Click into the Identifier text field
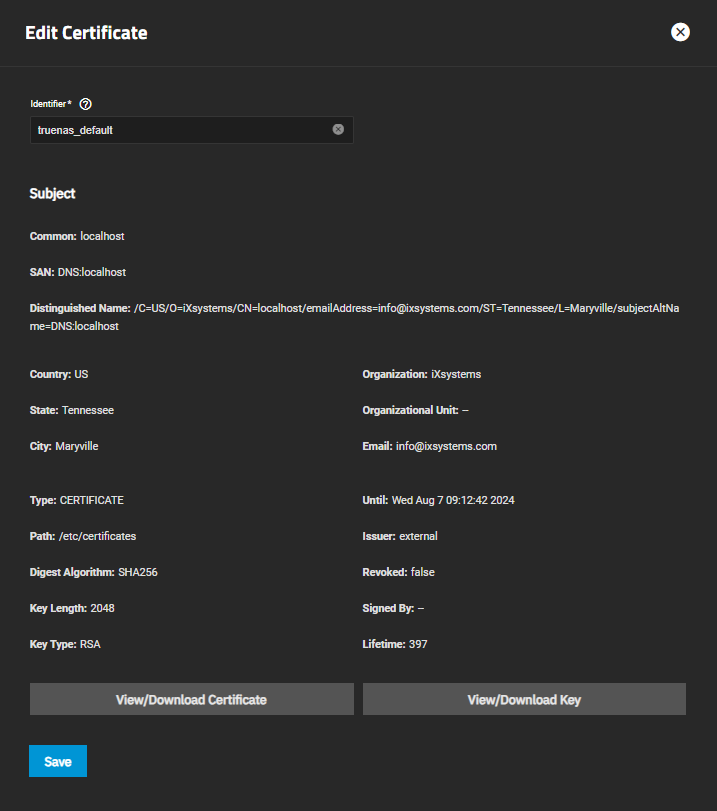Screen dimensions: 717x811 pyautogui.click(x=180, y=130)
